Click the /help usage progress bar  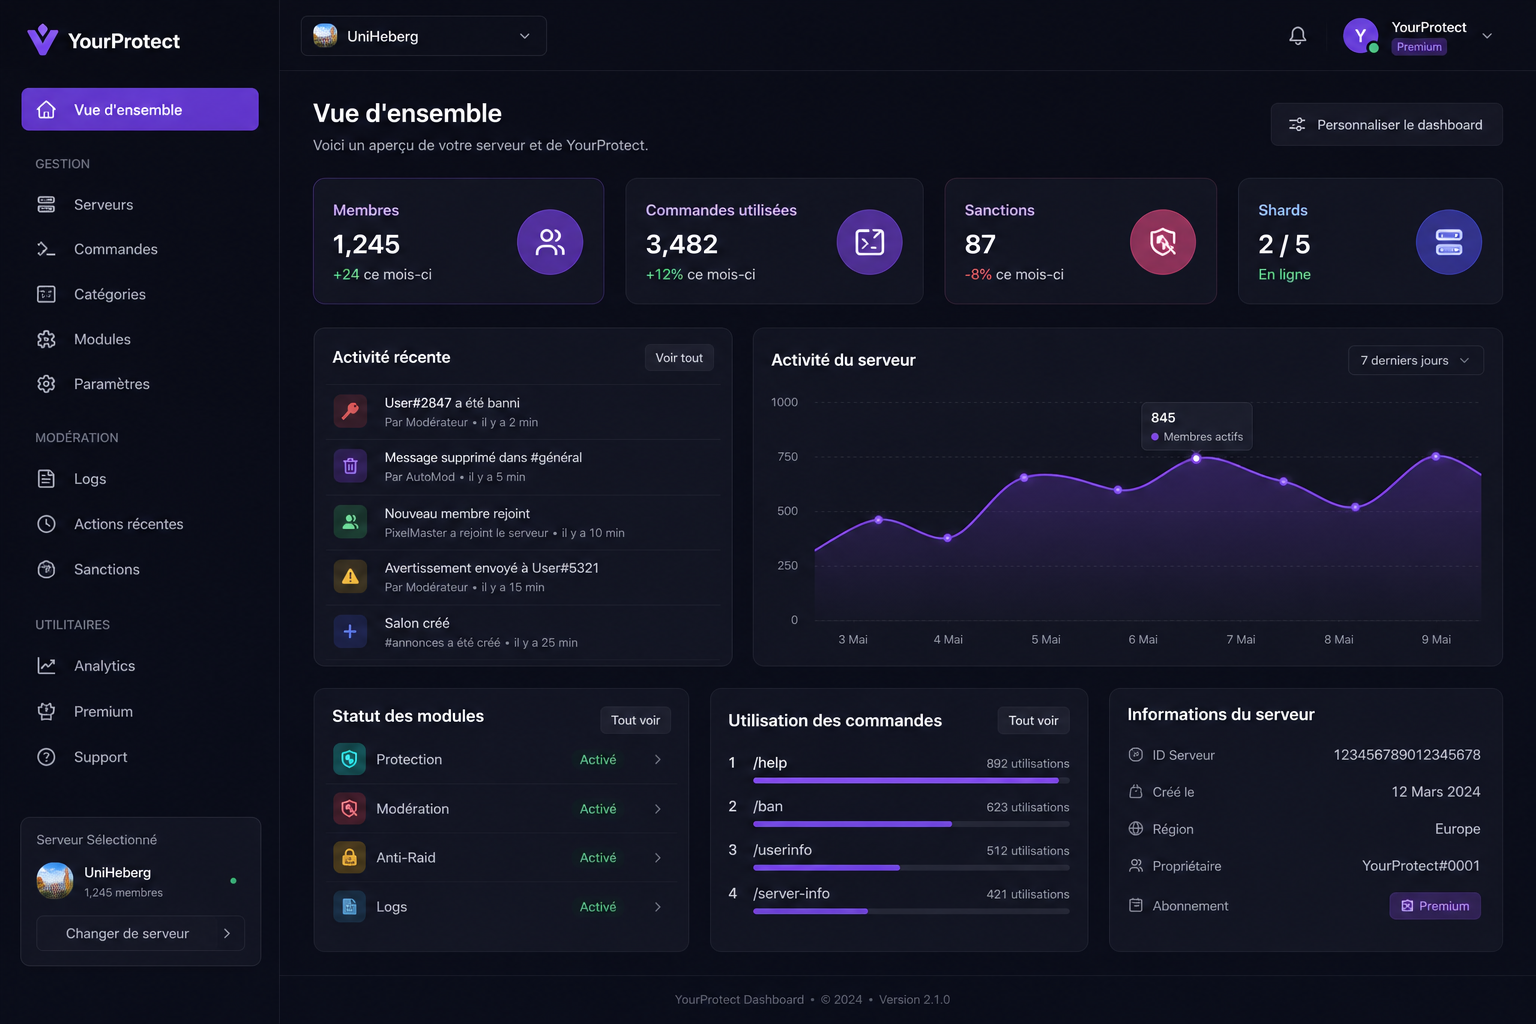click(x=911, y=780)
